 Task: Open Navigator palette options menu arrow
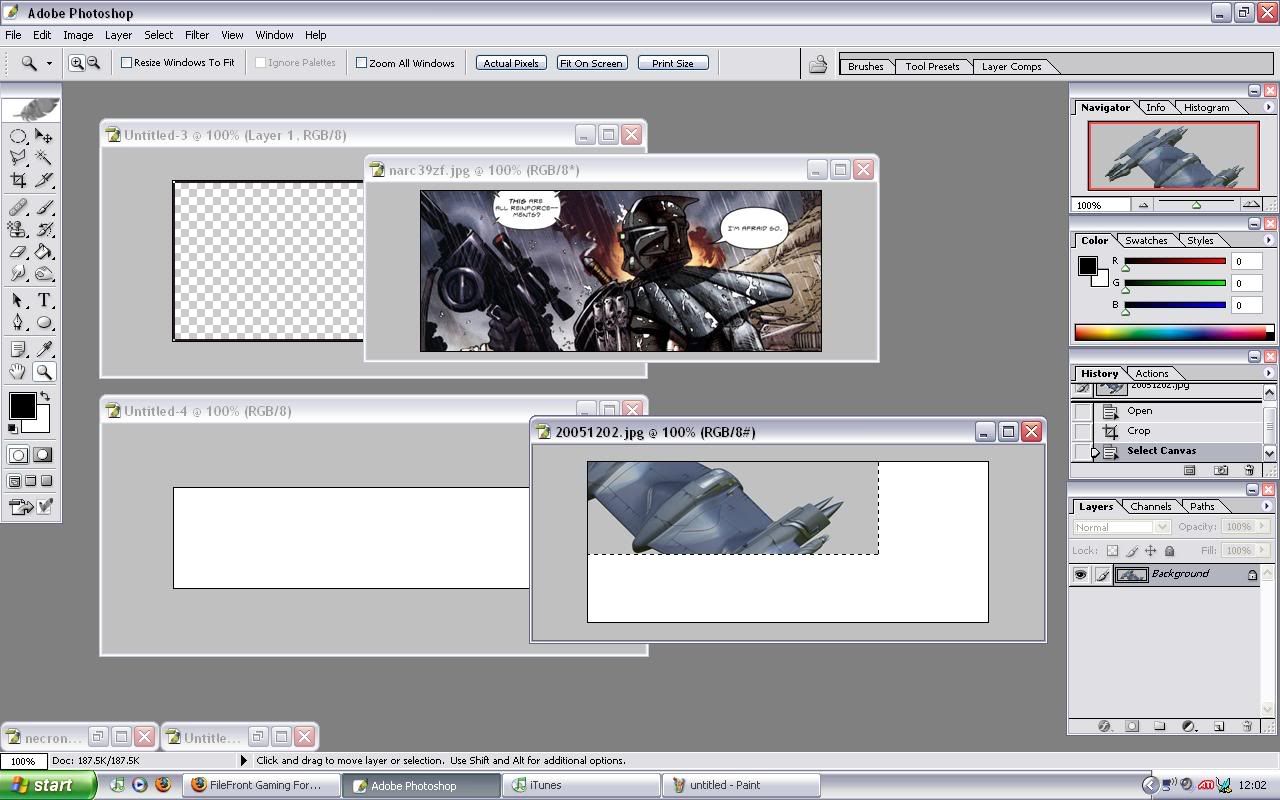click(1268, 107)
